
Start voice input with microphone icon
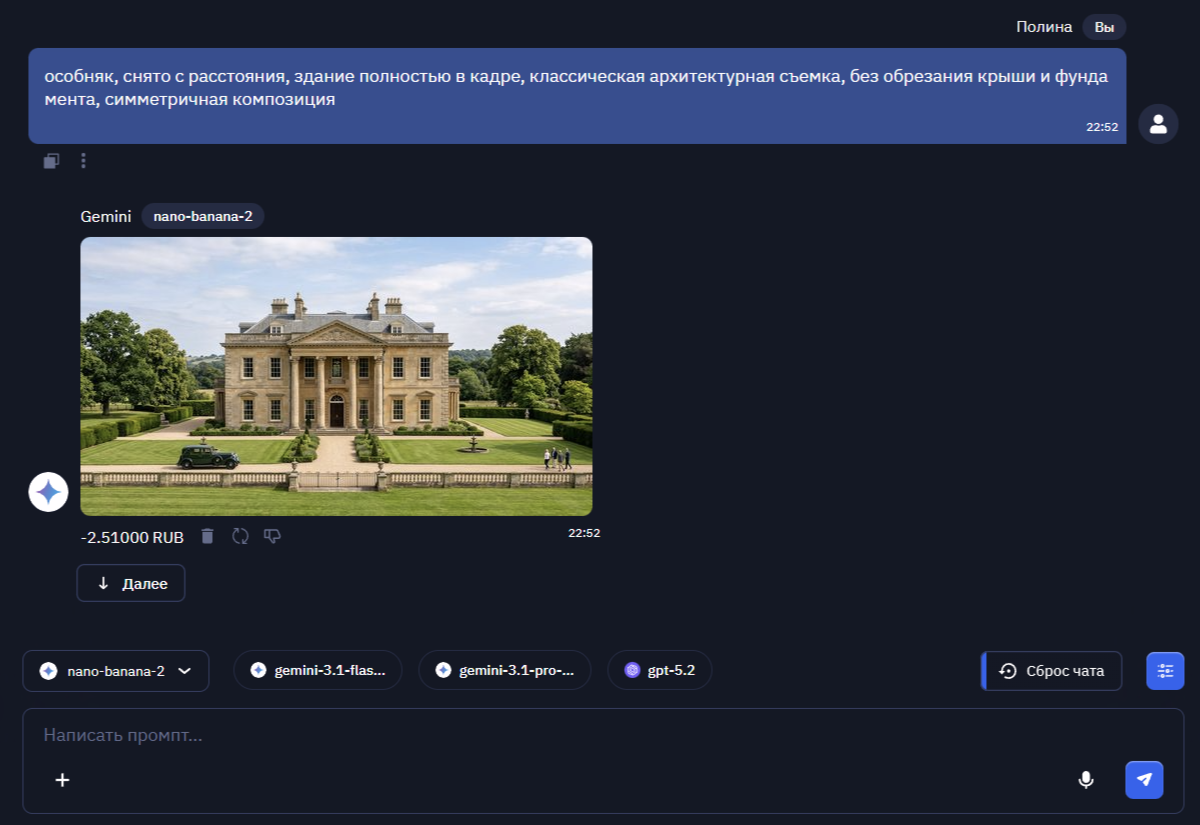pyautogui.click(x=1086, y=780)
